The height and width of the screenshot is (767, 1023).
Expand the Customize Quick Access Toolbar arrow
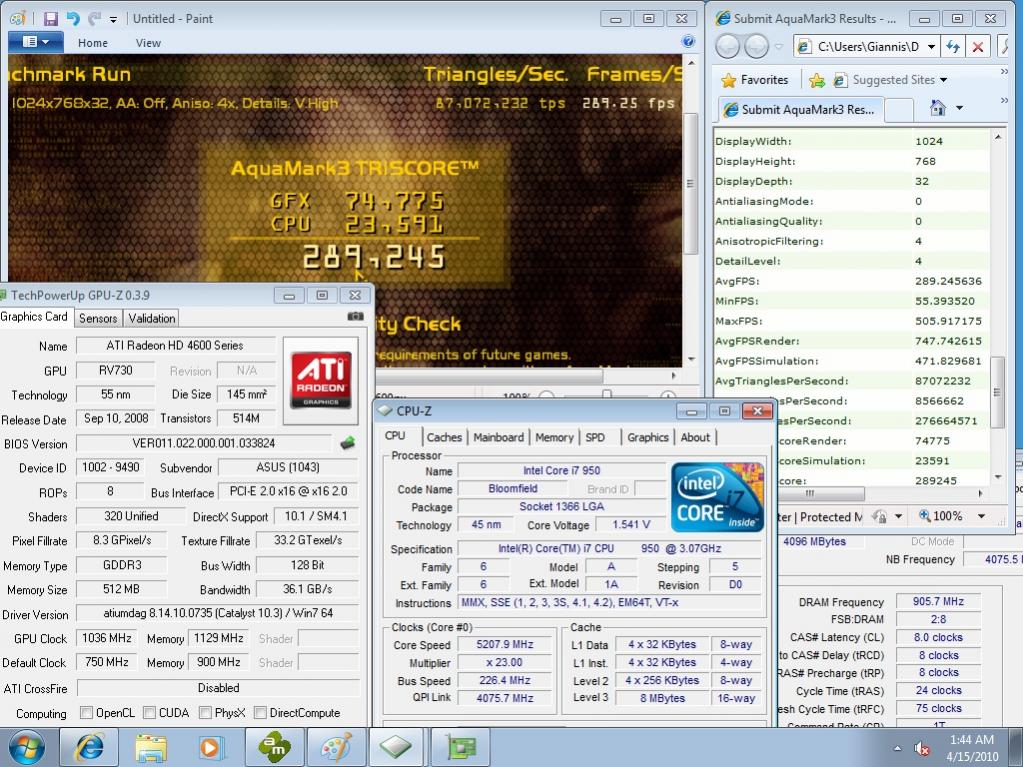(x=113, y=20)
